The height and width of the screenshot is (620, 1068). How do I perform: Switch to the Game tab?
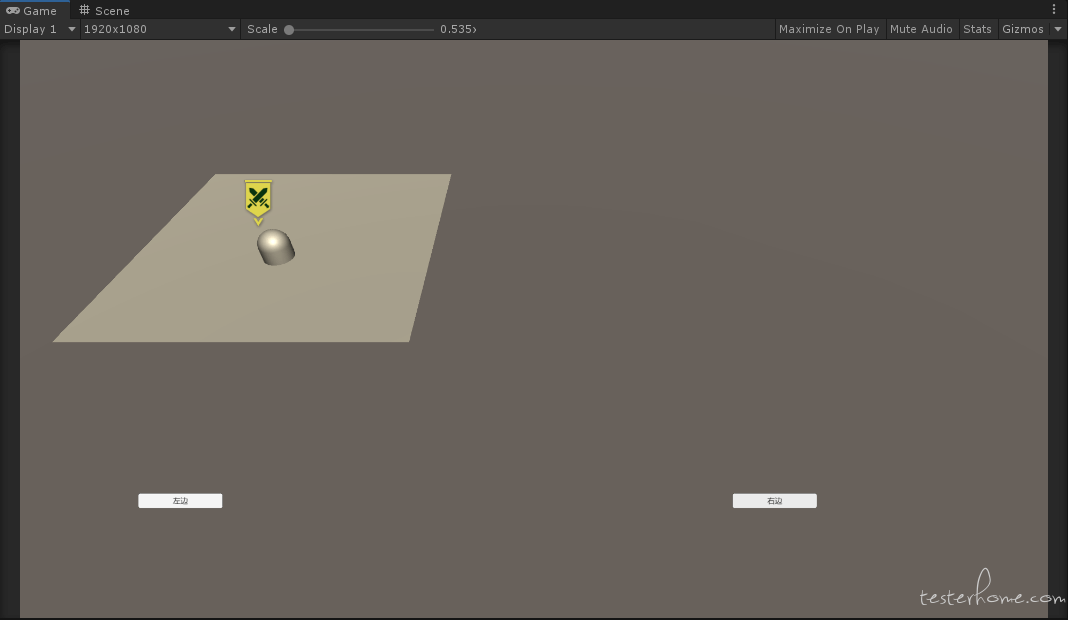(34, 10)
